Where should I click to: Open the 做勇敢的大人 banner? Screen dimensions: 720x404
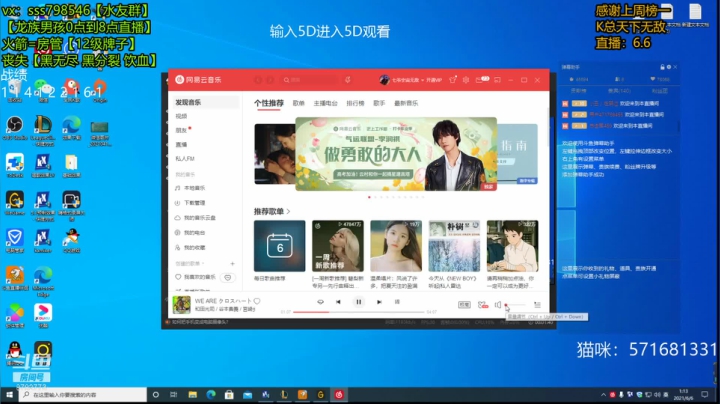396,154
